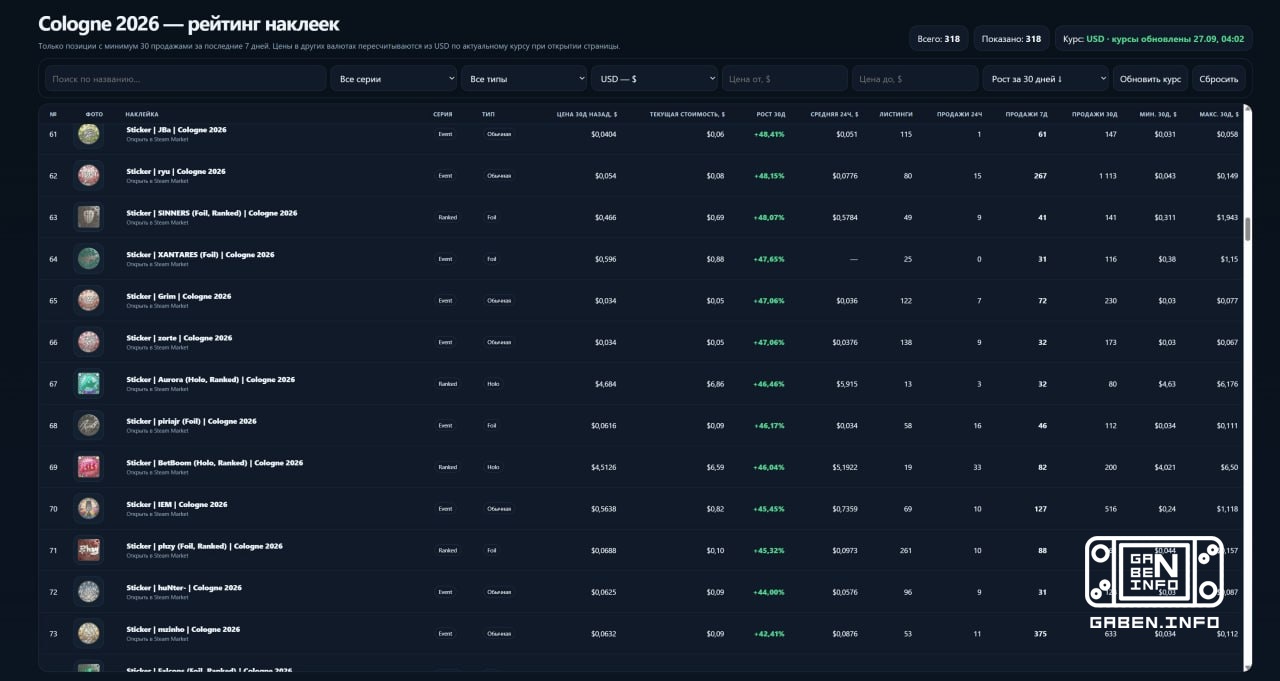This screenshot has width=1280, height=681.
Task: Click the Сбросить reset button
Action: [1219, 79]
